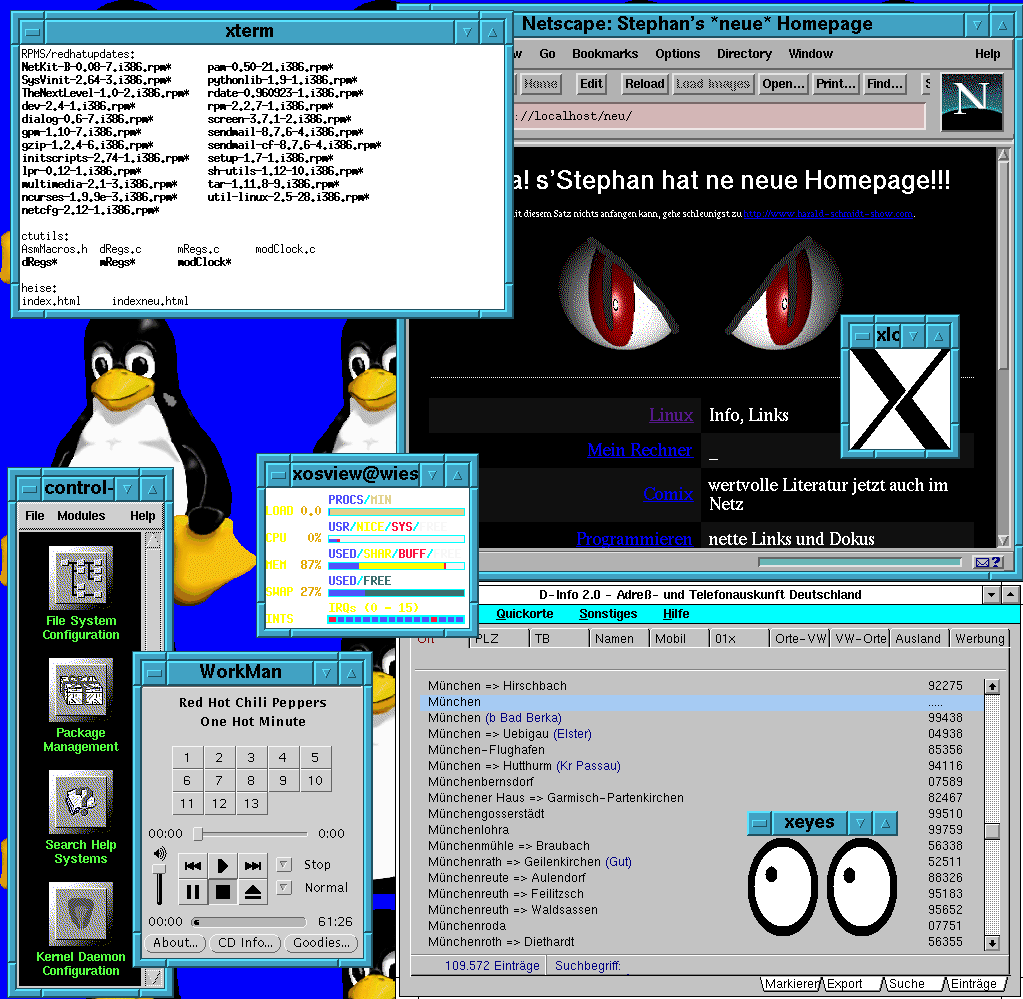Viewport: 1023px width, 999px height.
Task: Open the xeyes window menu button
Action: (x=759, y=823)
